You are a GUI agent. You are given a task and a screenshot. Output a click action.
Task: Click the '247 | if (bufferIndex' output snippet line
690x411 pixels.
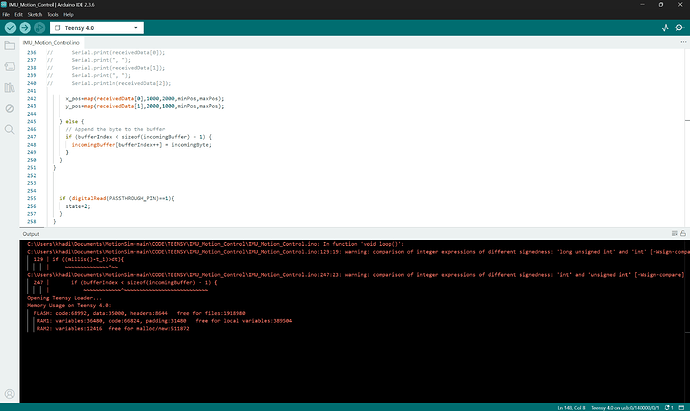coord(125,283)
